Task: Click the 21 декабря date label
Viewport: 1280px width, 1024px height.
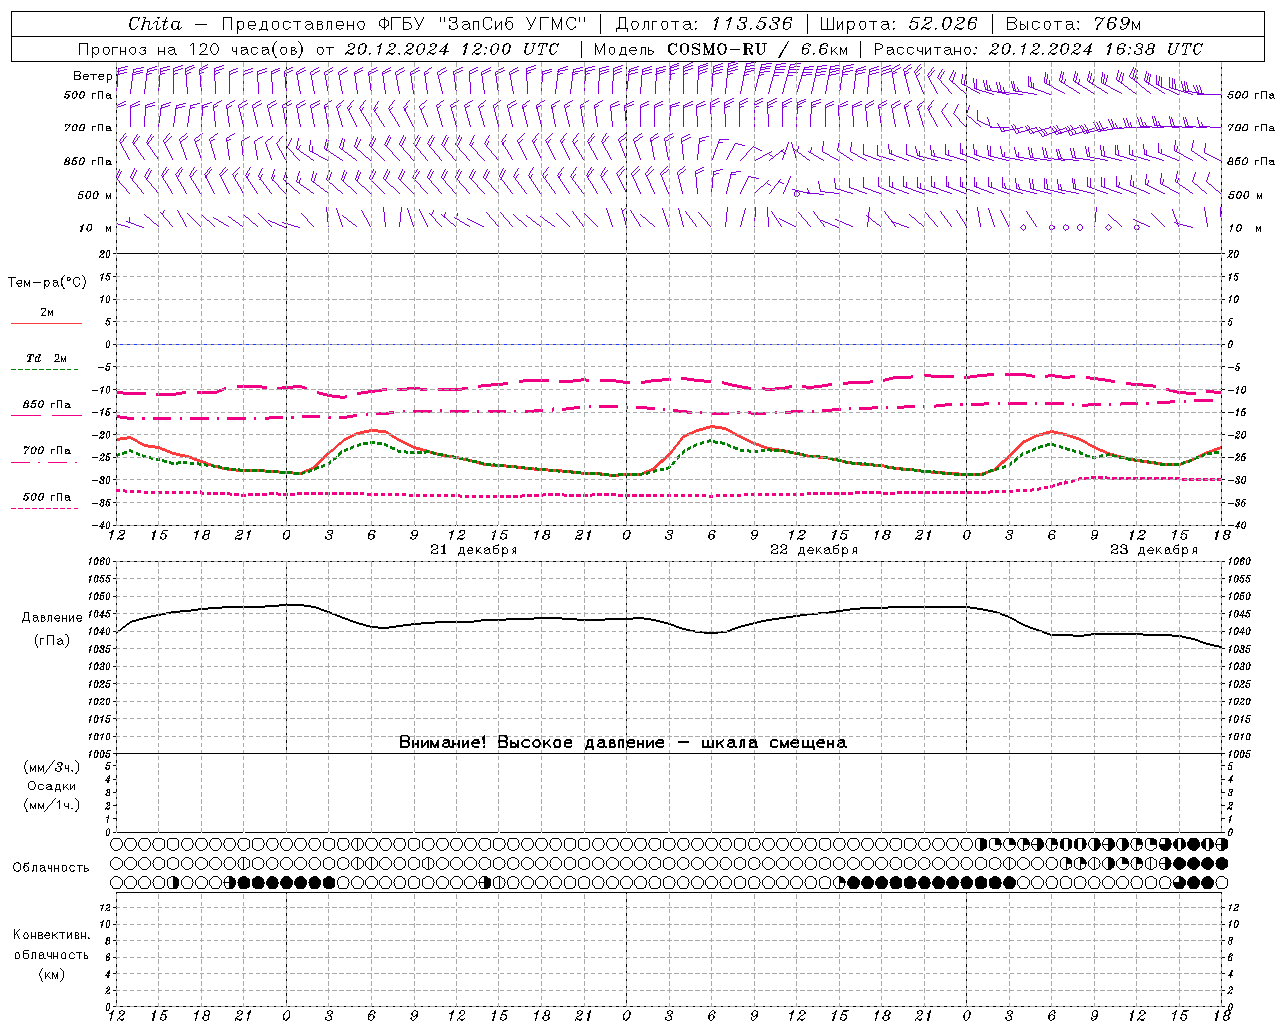Action: tap(474, 550)
